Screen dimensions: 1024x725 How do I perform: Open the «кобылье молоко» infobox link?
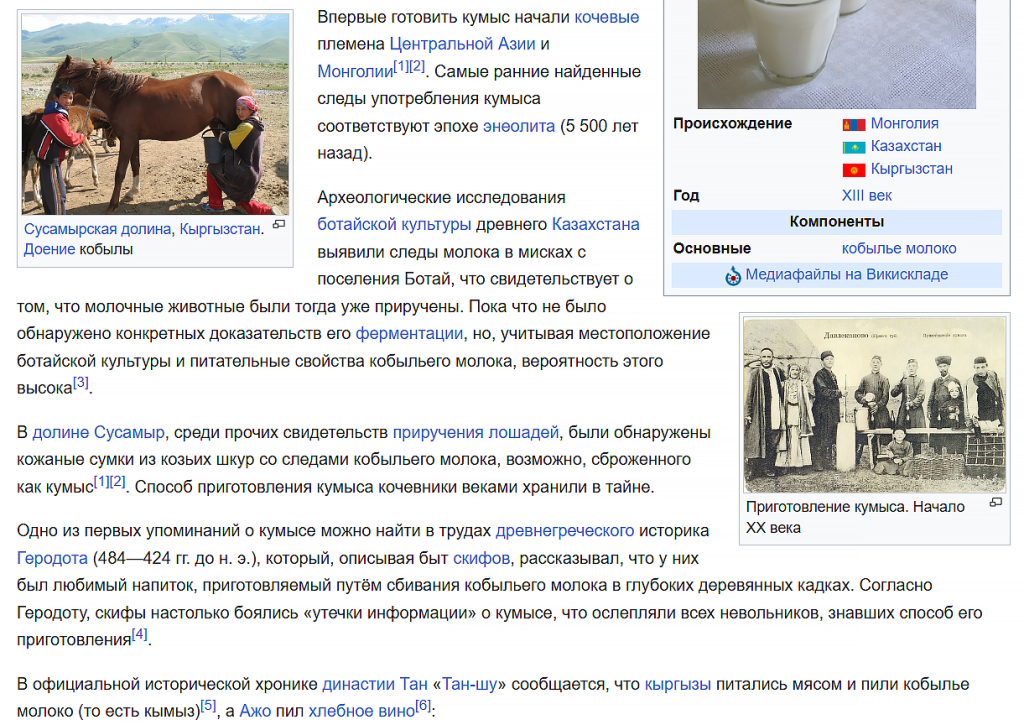899,248
